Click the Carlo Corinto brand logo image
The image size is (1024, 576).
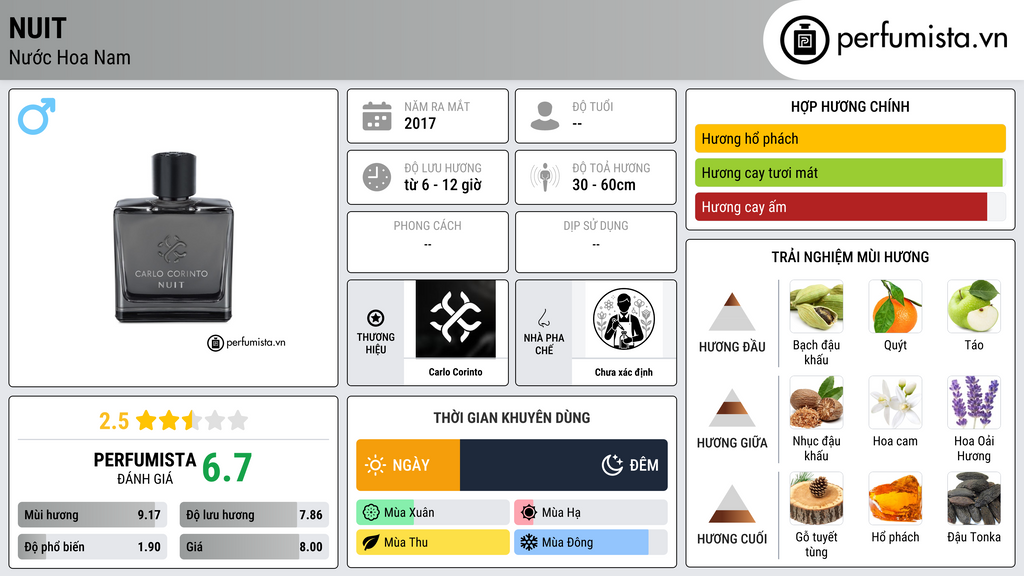tap(455, 319)
